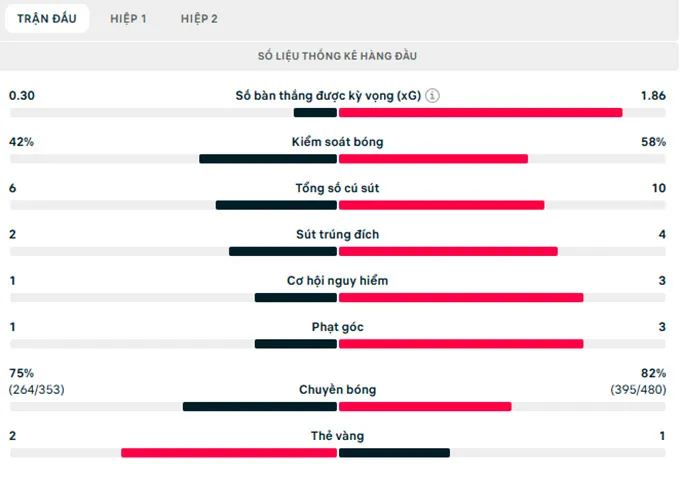Click the dark Kiểm soát bóng possession bar

pyautogui.click(x=268, y=159)
